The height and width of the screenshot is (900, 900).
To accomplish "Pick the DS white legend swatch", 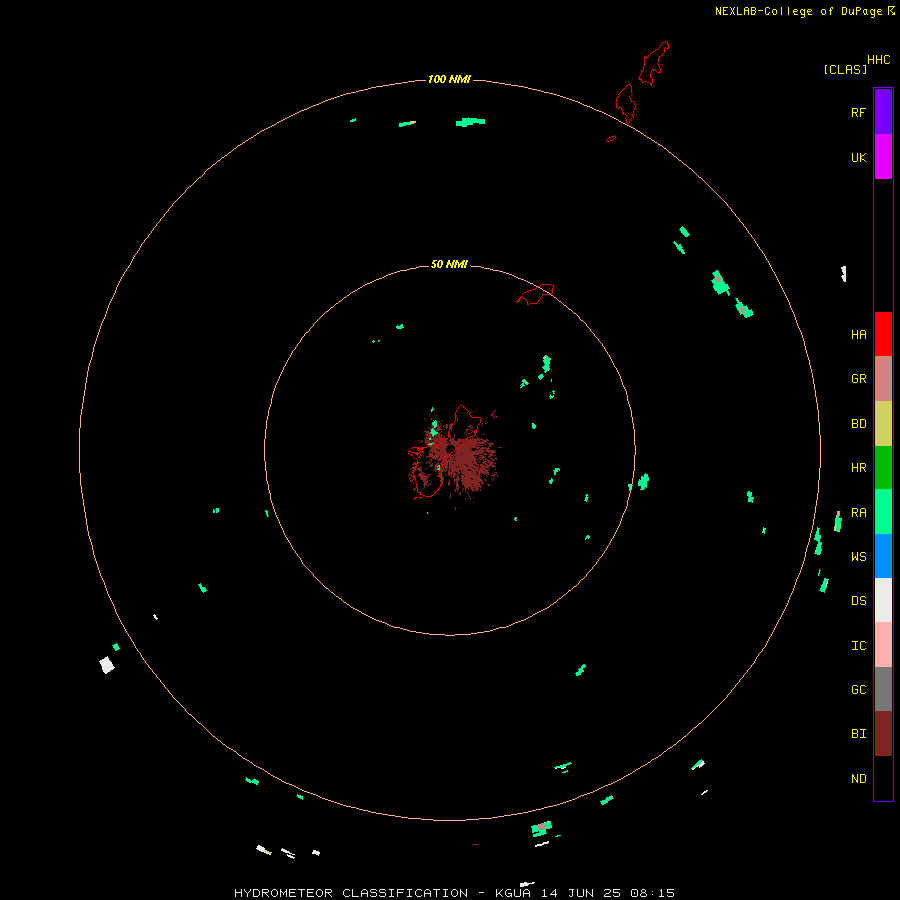I will tap(883, 600).
